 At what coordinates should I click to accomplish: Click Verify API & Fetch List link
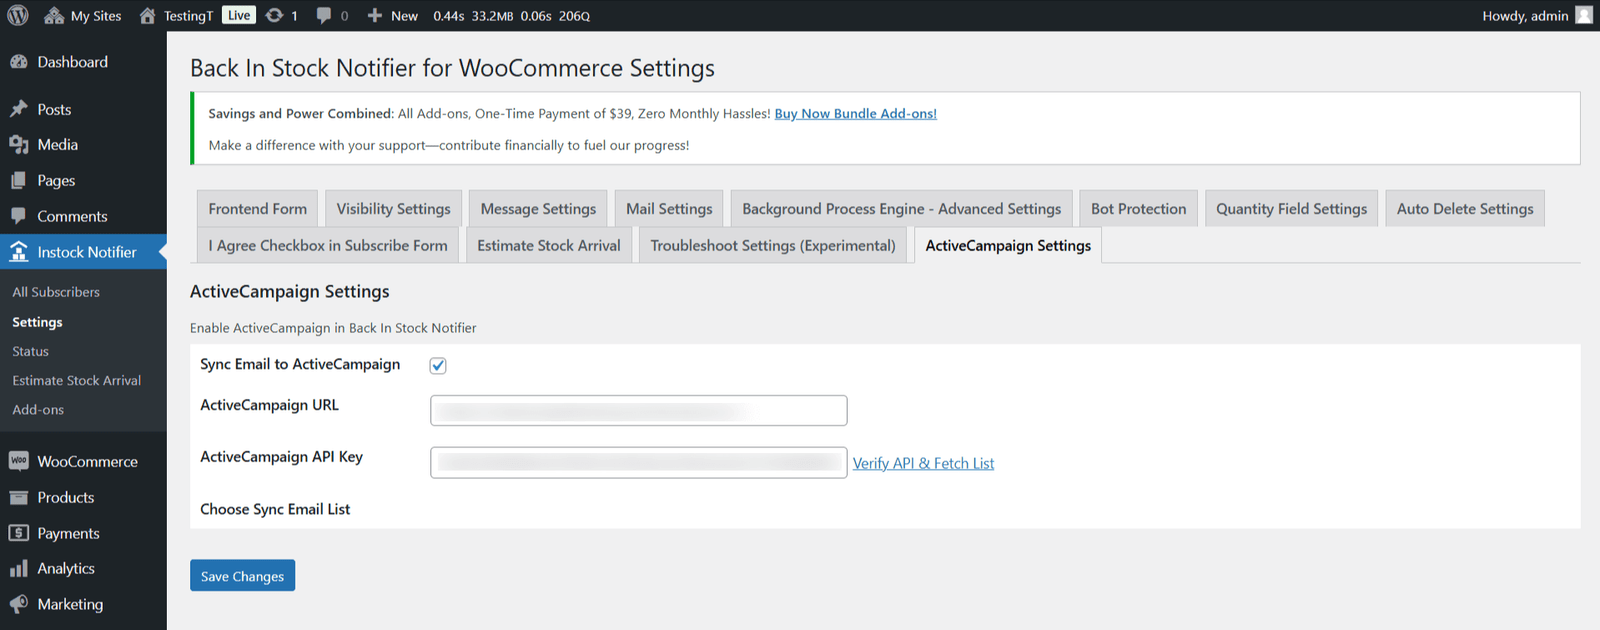click(x=923, y=463)
